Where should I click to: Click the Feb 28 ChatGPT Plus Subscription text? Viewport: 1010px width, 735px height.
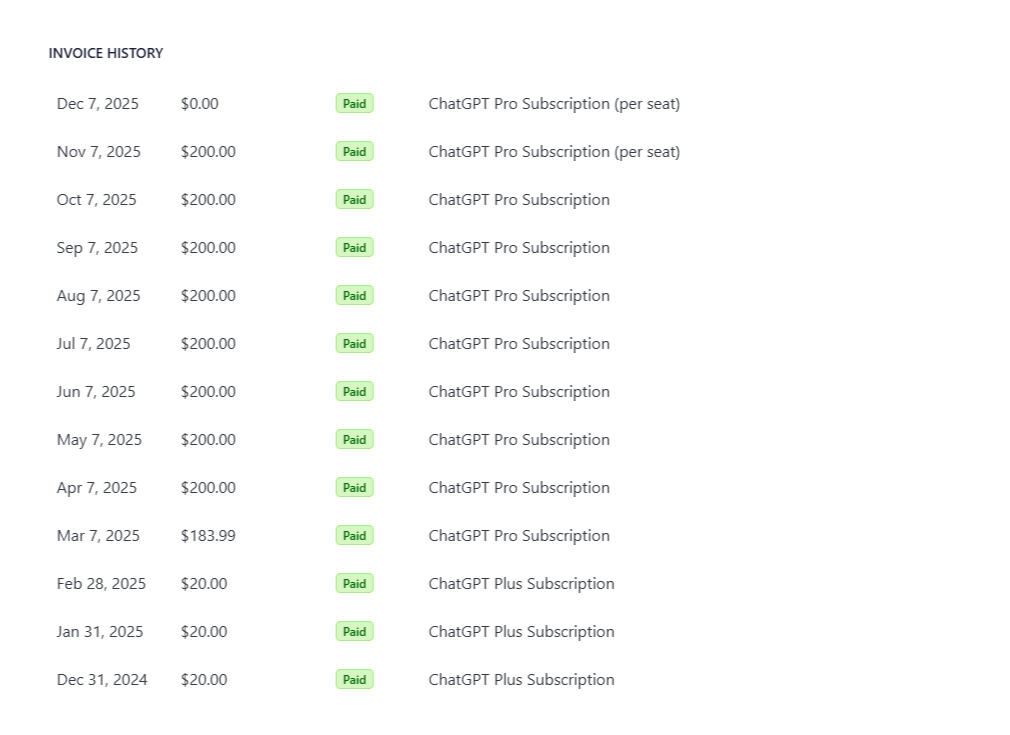[x=521, y=584]
